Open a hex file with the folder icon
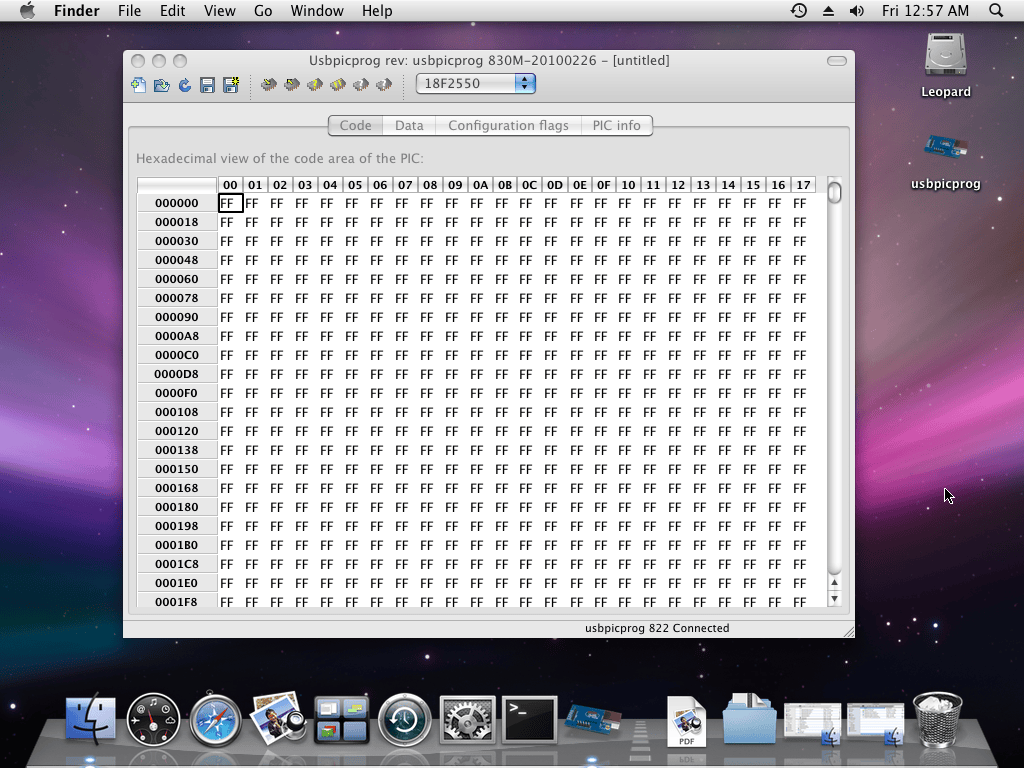Image resolution: width=1024 pixels, height=768 pixels. [161, 84]
